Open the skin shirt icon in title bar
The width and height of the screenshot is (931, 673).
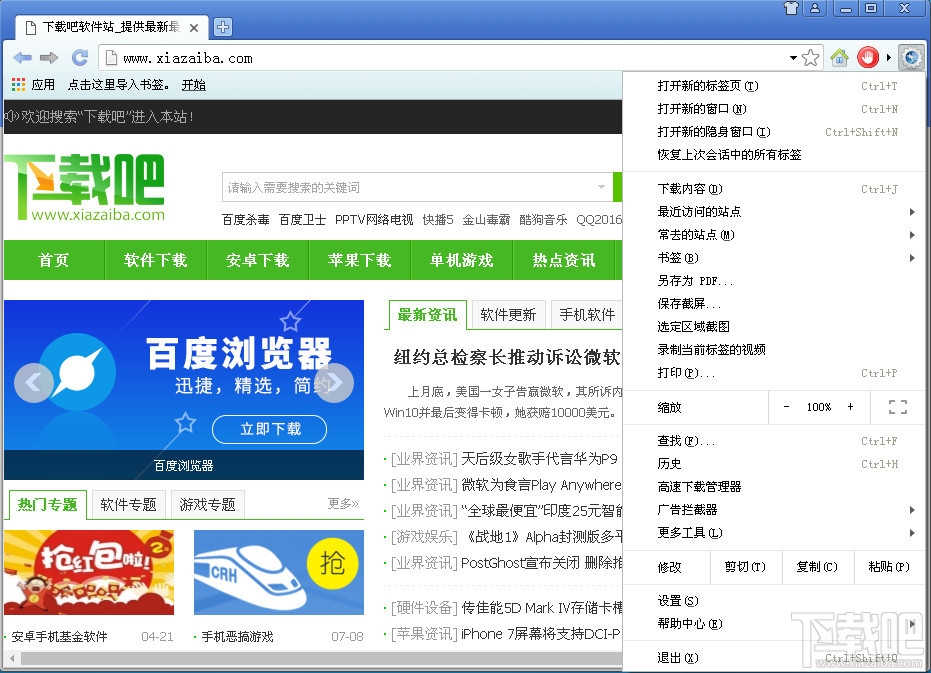[x=791, y=8]
